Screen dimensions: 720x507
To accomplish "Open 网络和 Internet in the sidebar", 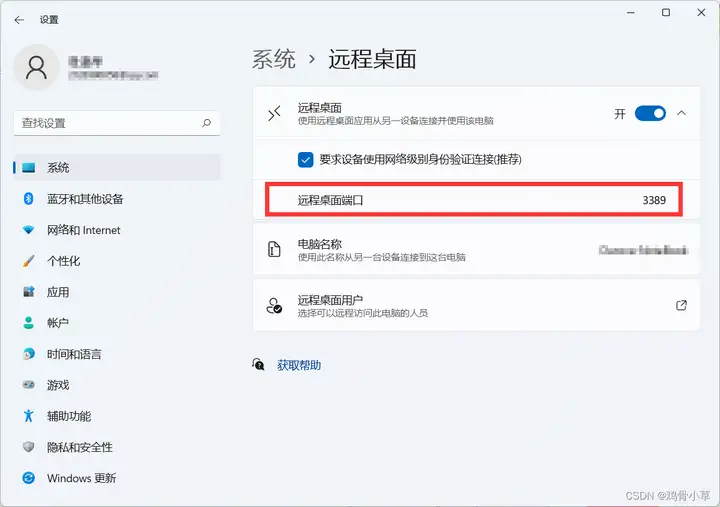I will 117,230.
